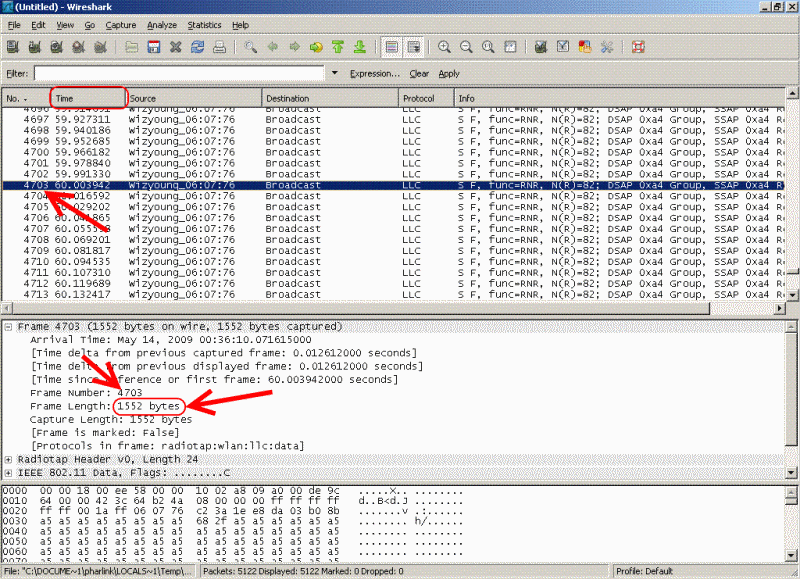Close this capture file X icon
The width and height of the screenshot is (800, 579).
point(176,47)
